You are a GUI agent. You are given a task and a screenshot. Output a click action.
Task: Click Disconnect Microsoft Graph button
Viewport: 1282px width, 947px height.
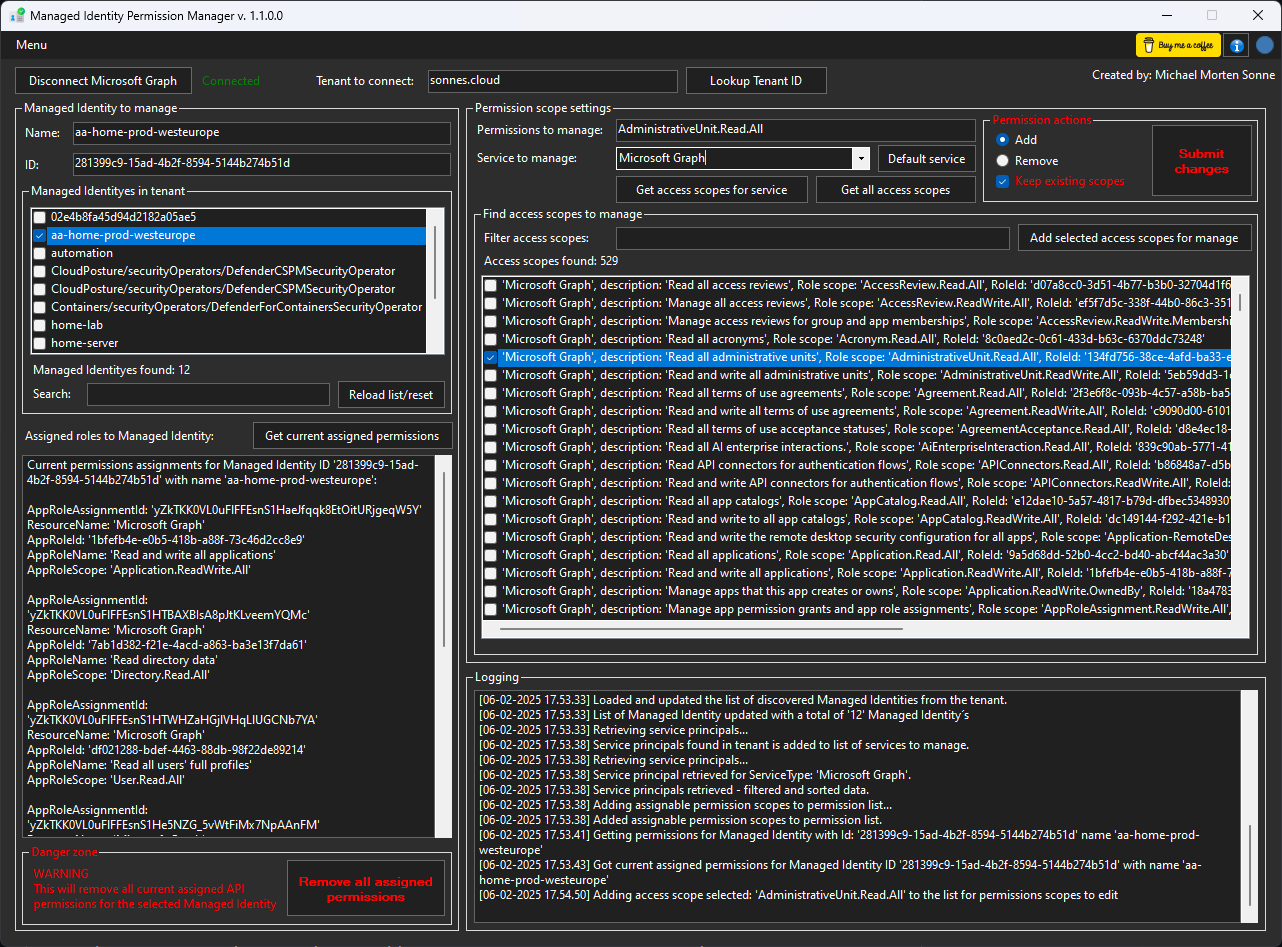[103, 81]
